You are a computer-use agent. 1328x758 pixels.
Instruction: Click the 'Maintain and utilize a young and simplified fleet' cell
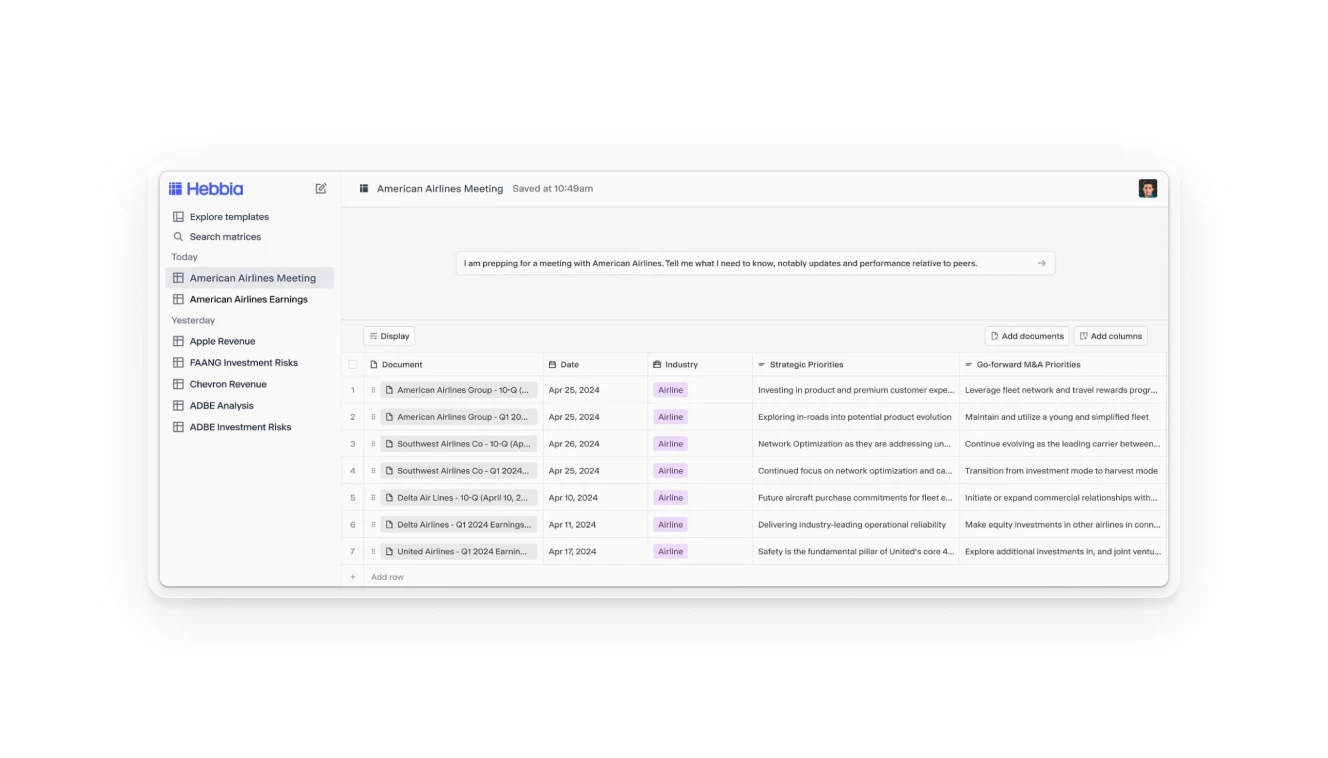[1062, 417]
